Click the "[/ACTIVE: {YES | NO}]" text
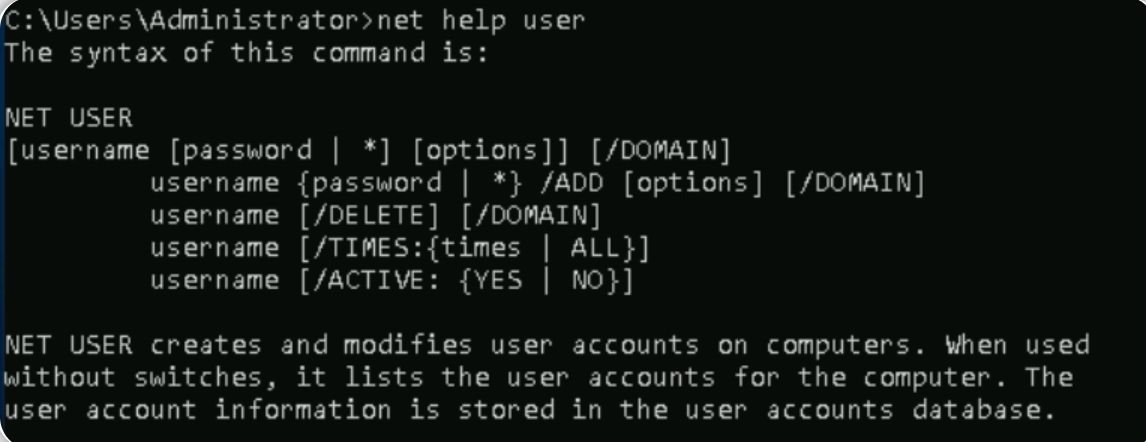This screenshot has height=442, width=1146. click(x=466, y=281)
